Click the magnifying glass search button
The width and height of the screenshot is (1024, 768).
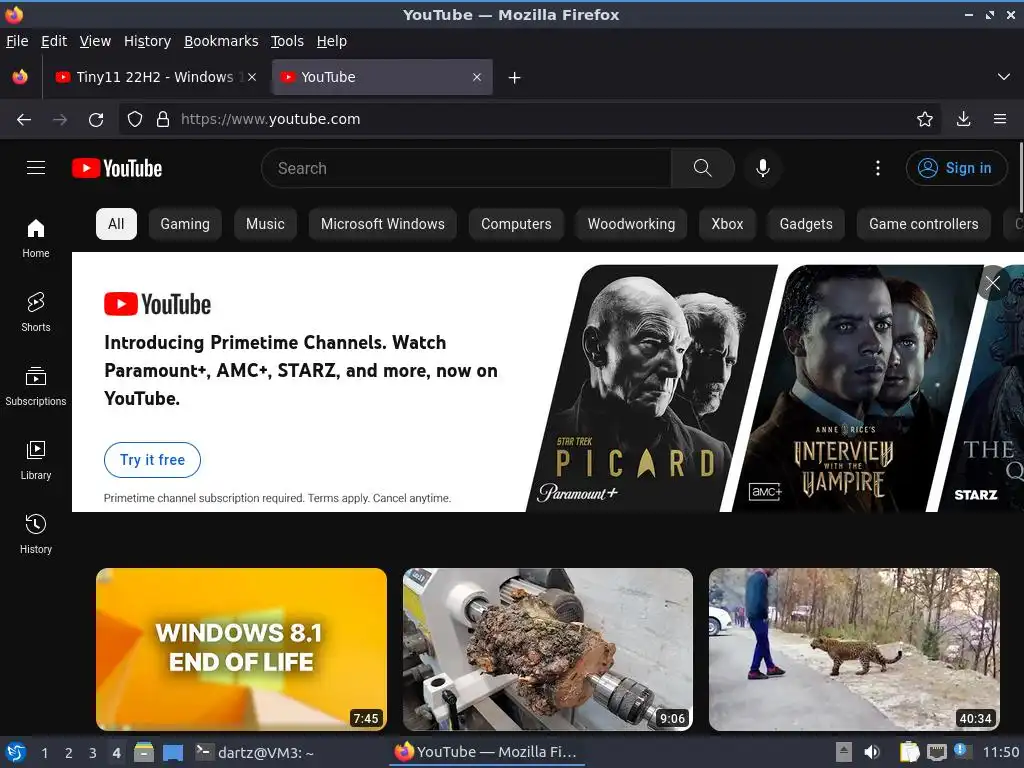[703, 168]
